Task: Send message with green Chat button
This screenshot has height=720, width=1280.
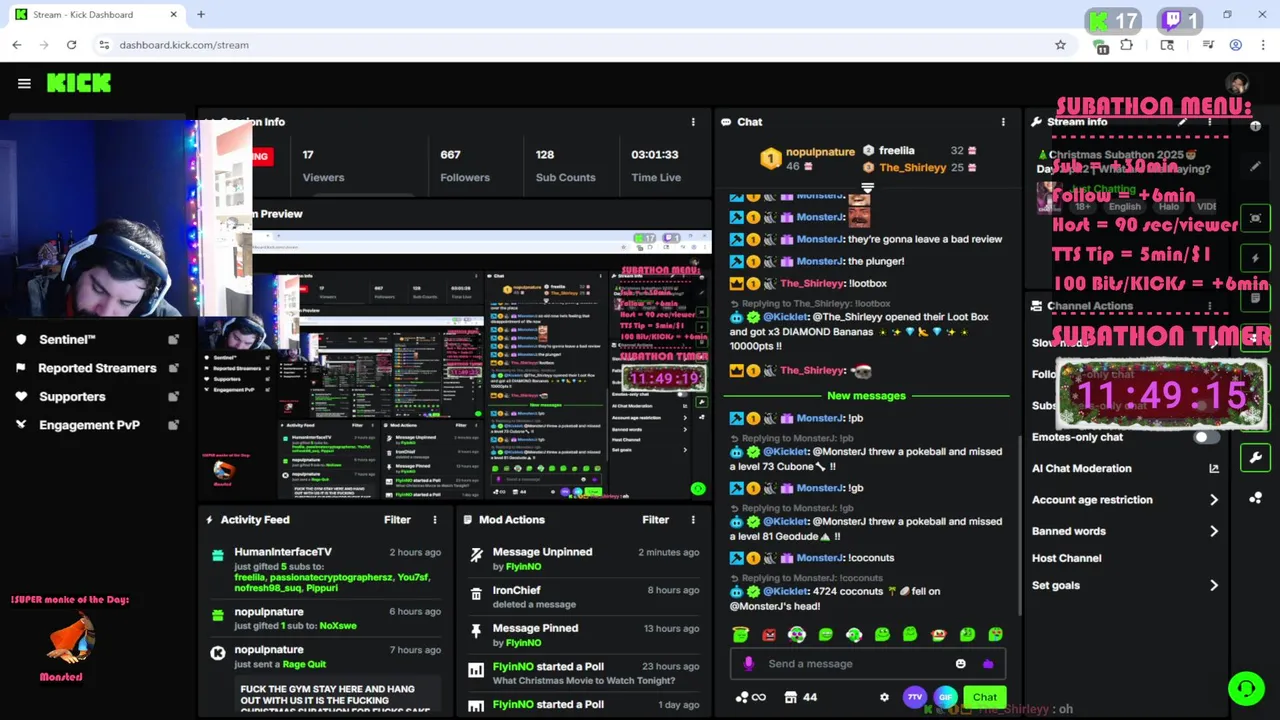Action: (x=985, y=697)
